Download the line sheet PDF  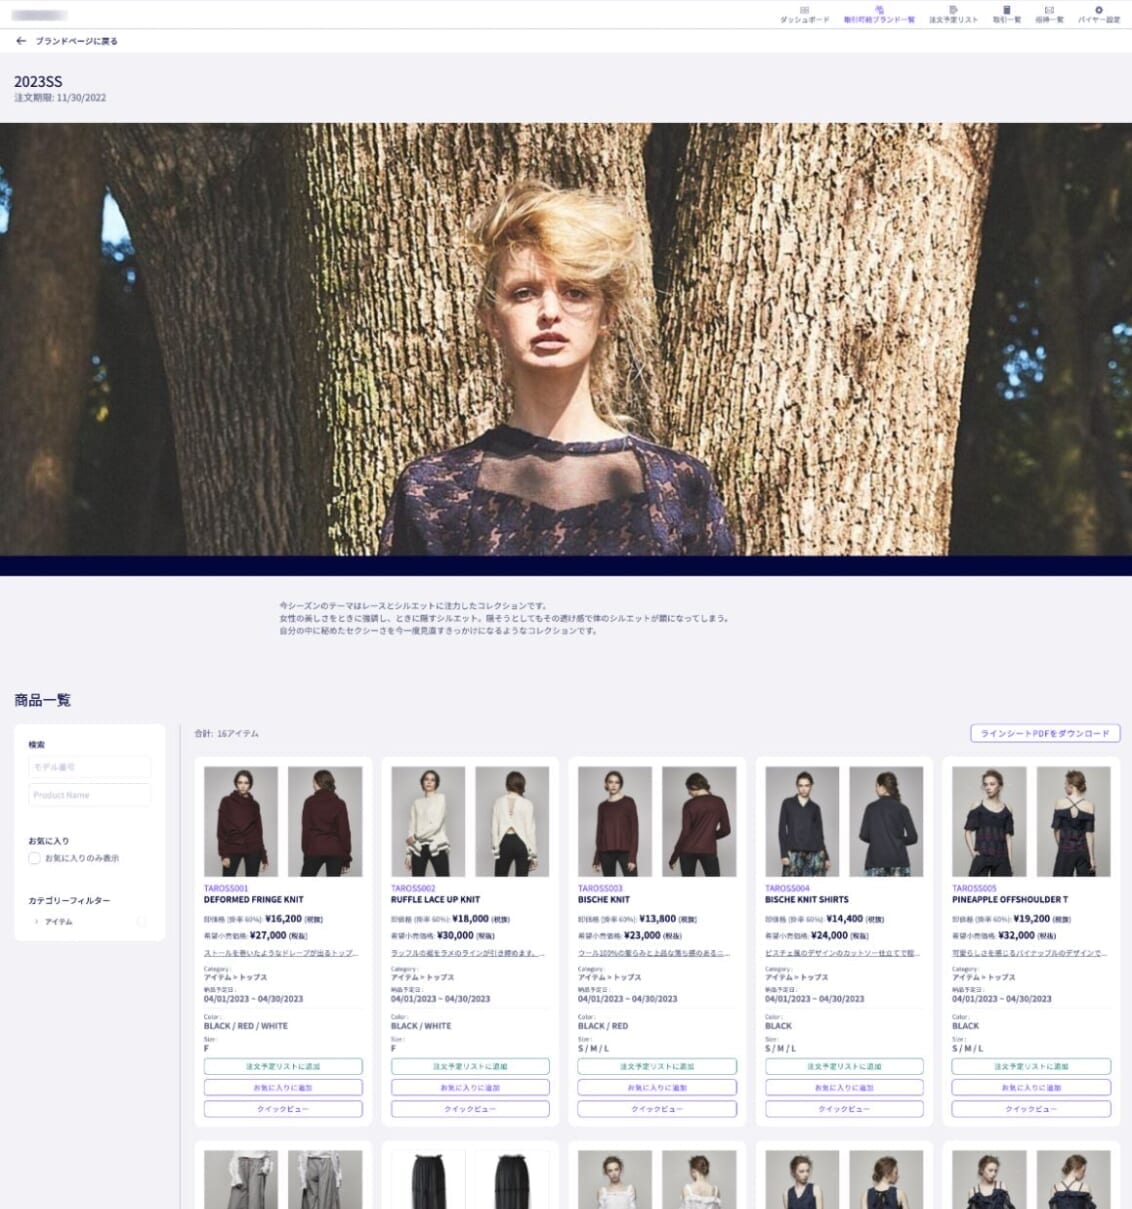click(x=1045, y=734)
